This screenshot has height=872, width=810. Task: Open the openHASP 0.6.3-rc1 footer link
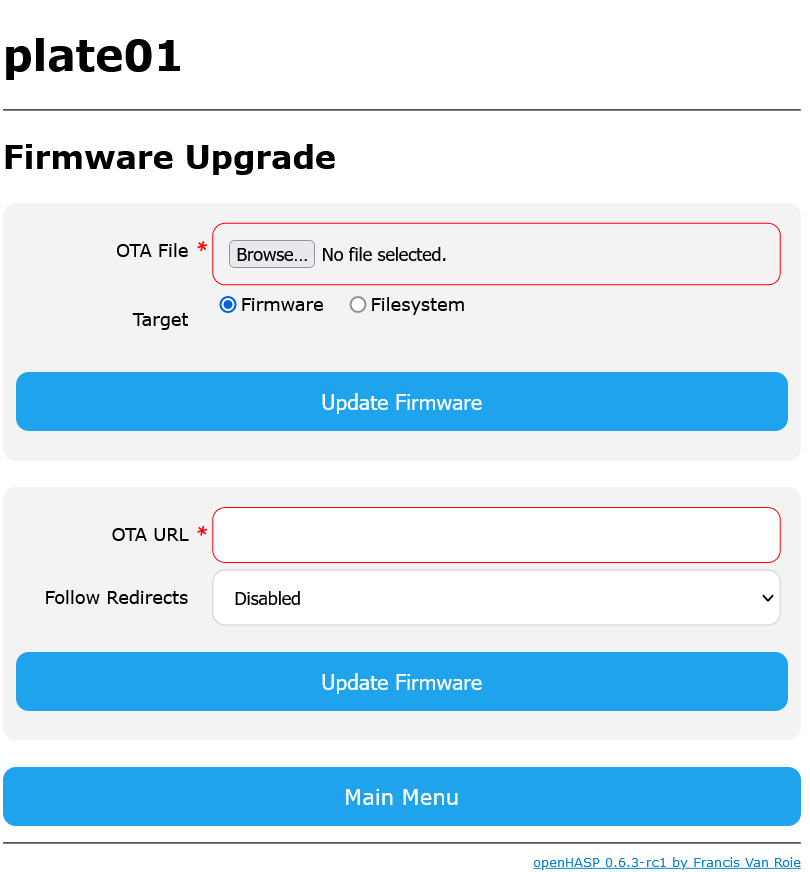667,863
